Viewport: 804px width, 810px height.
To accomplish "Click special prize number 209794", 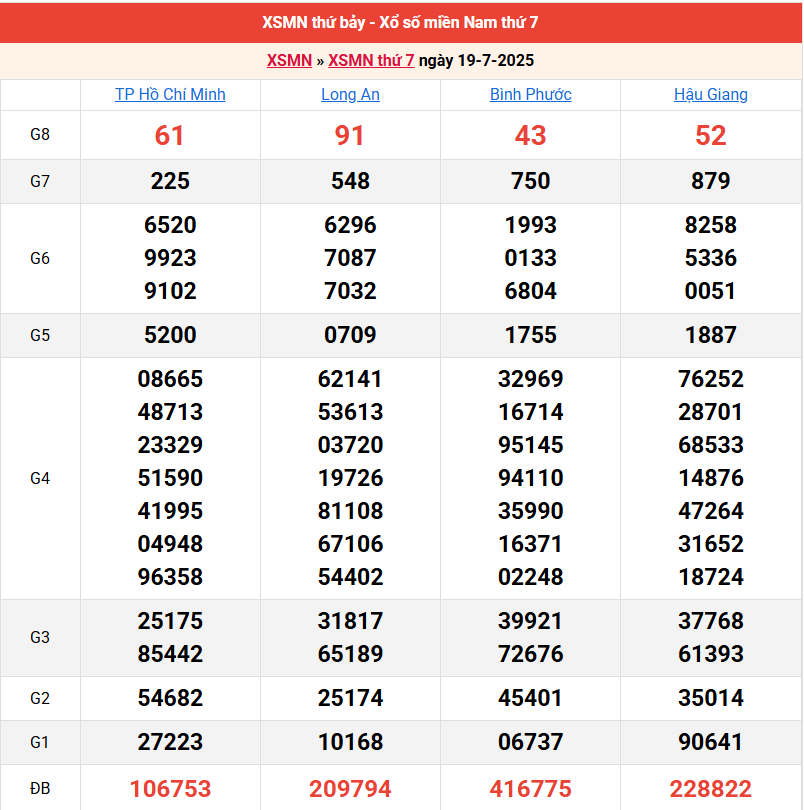I will pyautogui.click(x=350, y=789).
